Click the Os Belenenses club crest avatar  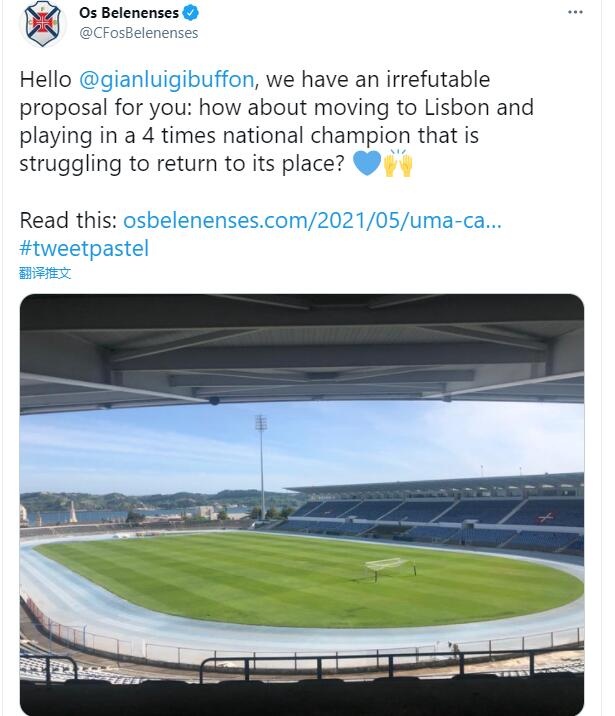click(x=41, y=23)
